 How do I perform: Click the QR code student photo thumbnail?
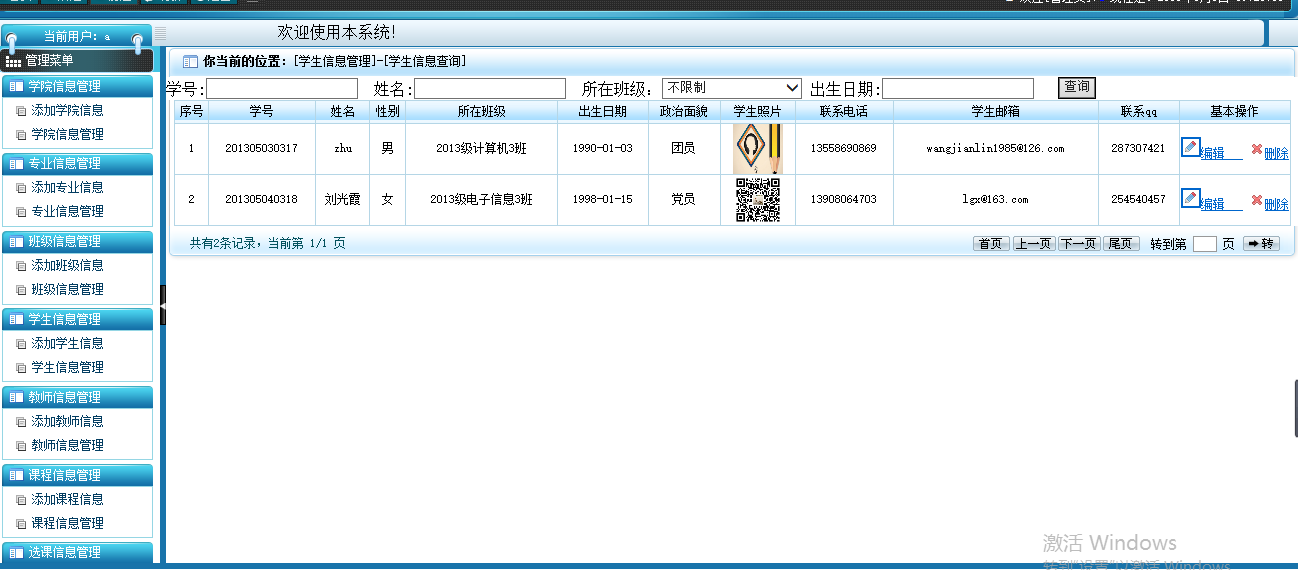(x=757, y=199)
